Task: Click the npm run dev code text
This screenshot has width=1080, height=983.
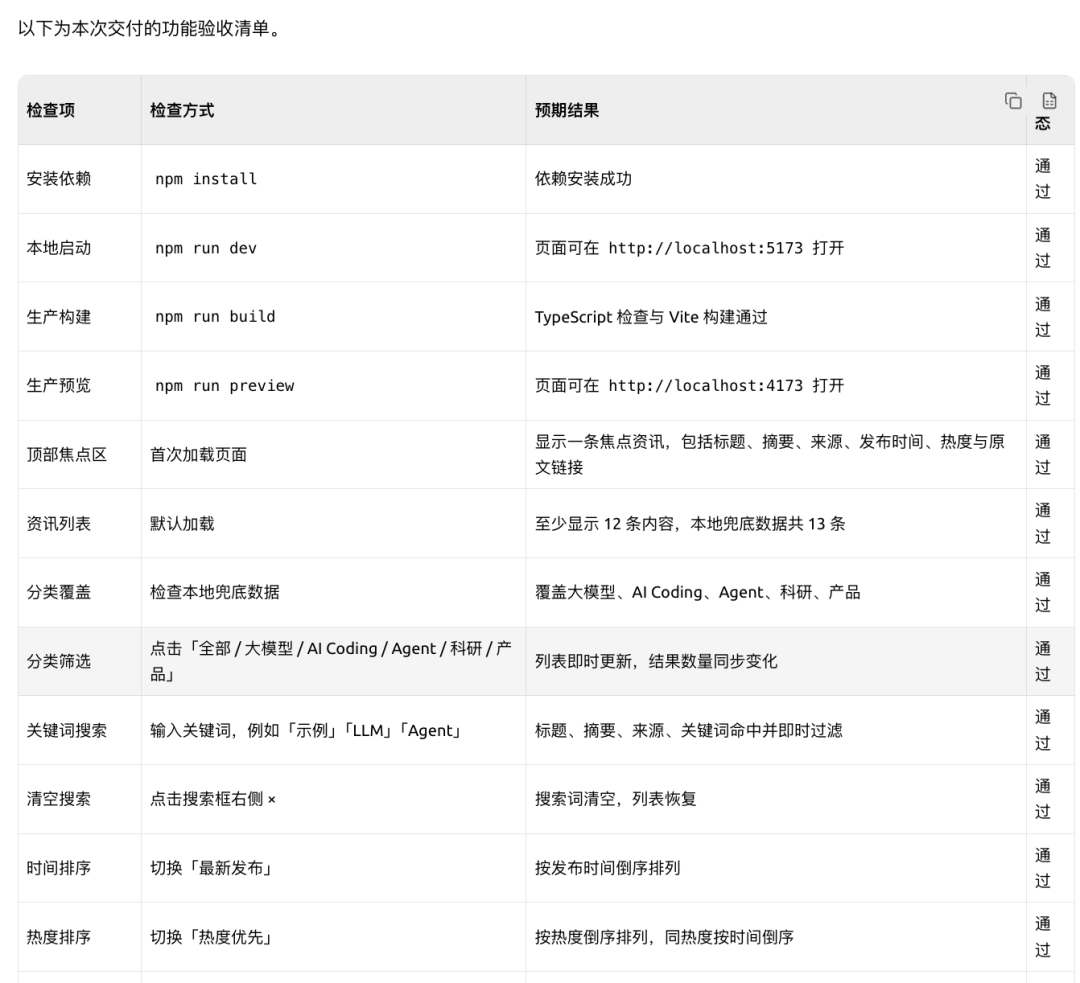Action: (206, 248)
